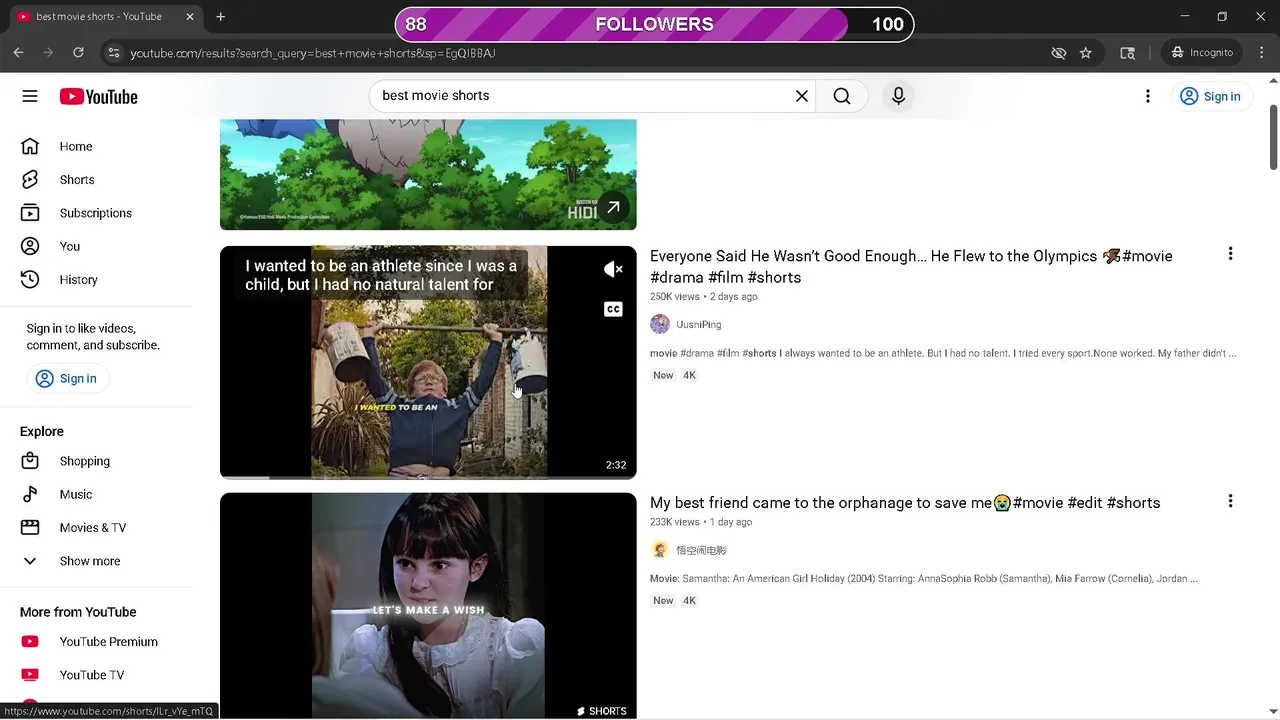Open YouTube settings three-dot menu in header
This screenshot has height=720, width=1280.
1148,96
